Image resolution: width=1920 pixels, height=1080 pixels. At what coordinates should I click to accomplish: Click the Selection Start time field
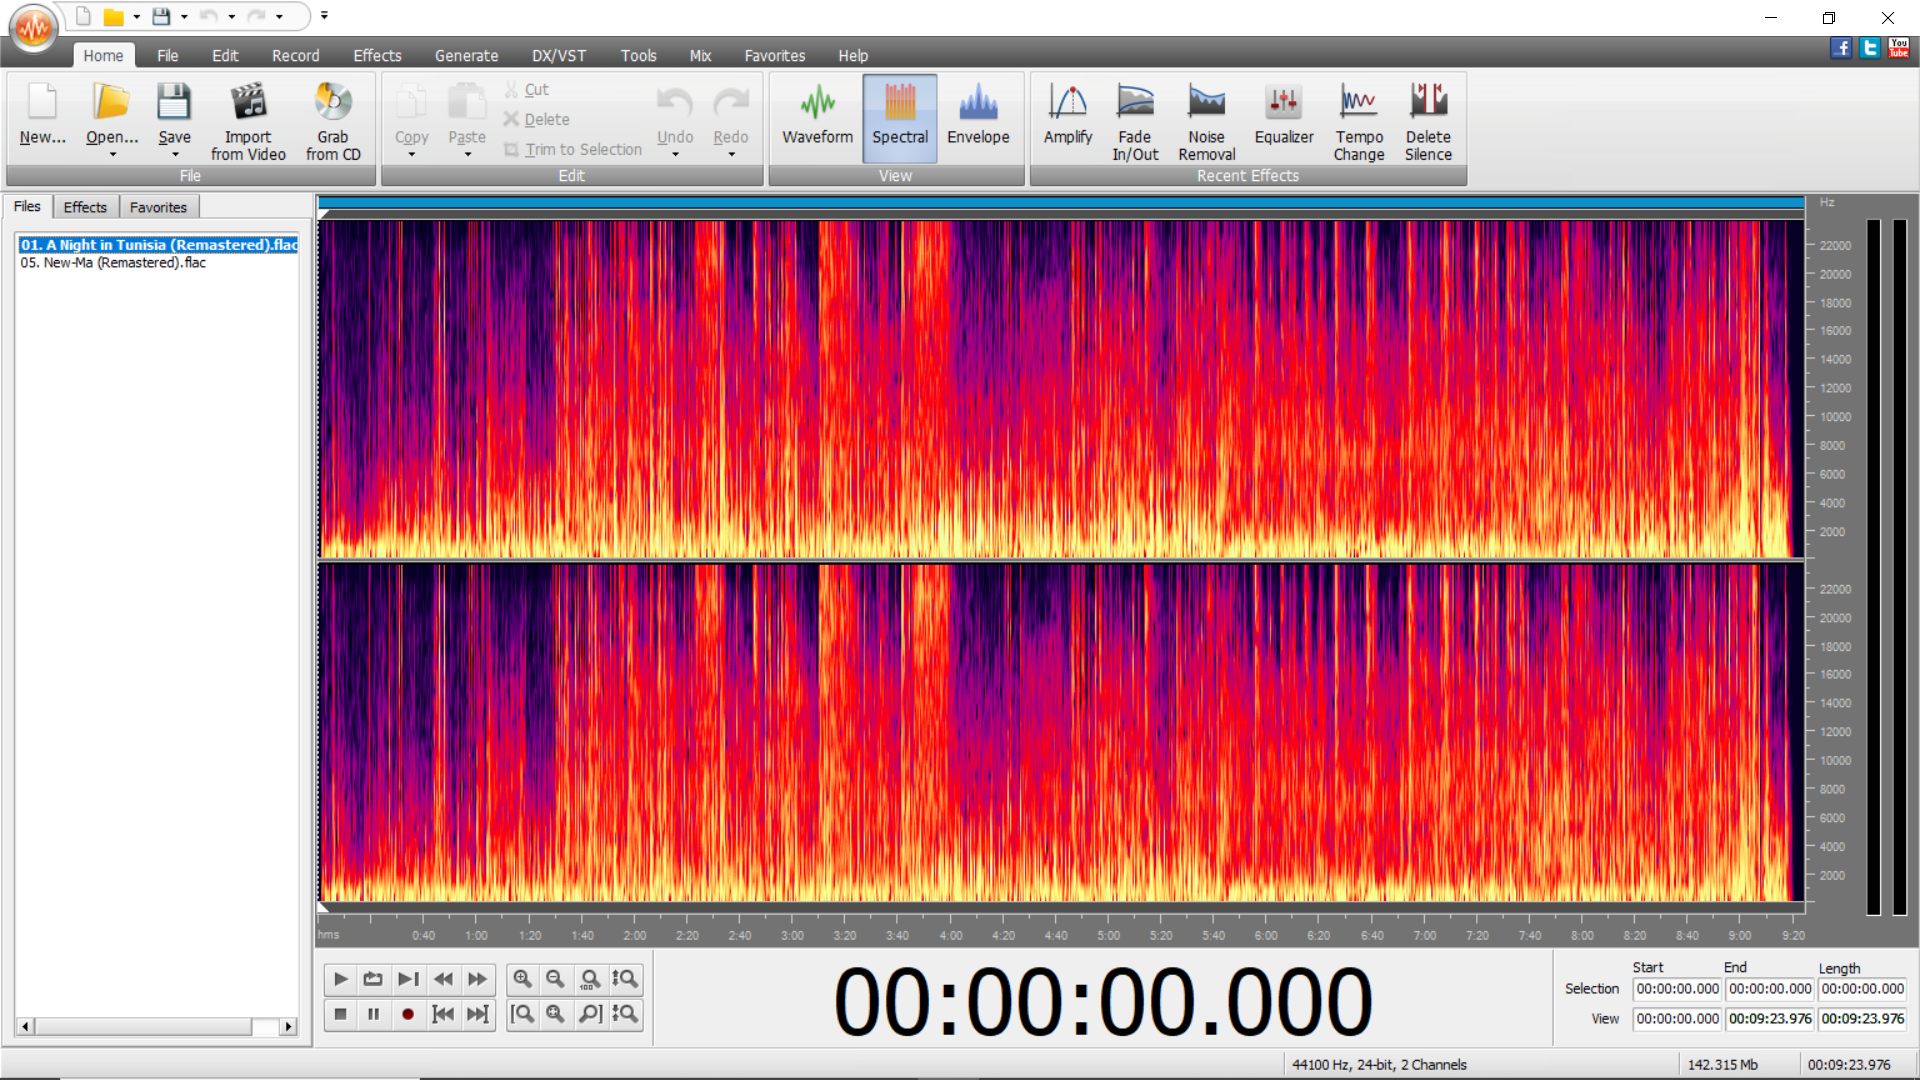point(1677,989)
